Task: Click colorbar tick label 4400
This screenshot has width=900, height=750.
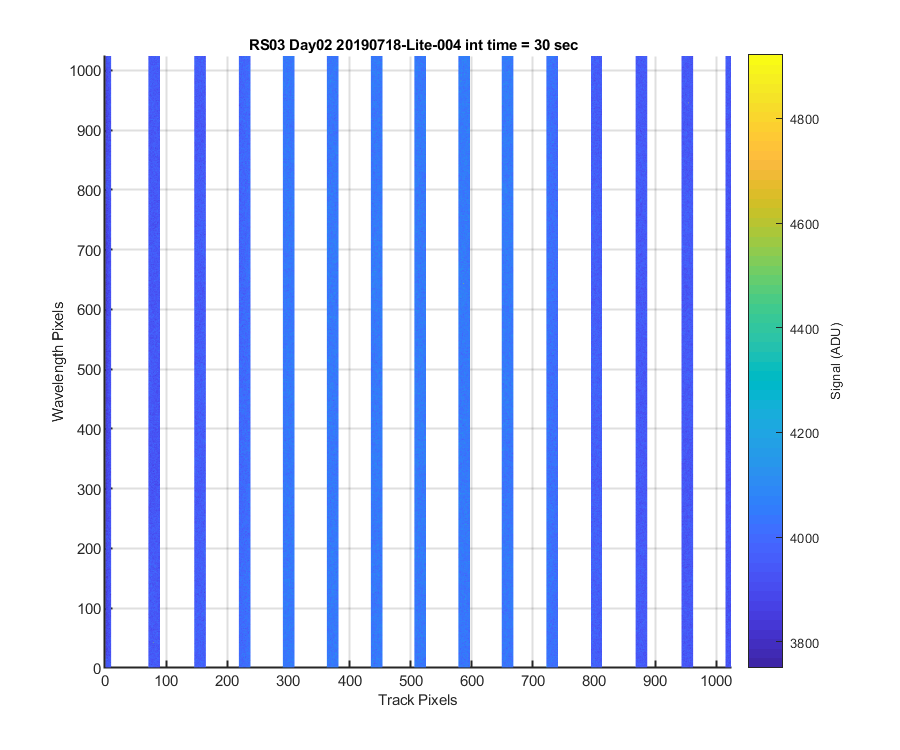Action: (804, 329)
